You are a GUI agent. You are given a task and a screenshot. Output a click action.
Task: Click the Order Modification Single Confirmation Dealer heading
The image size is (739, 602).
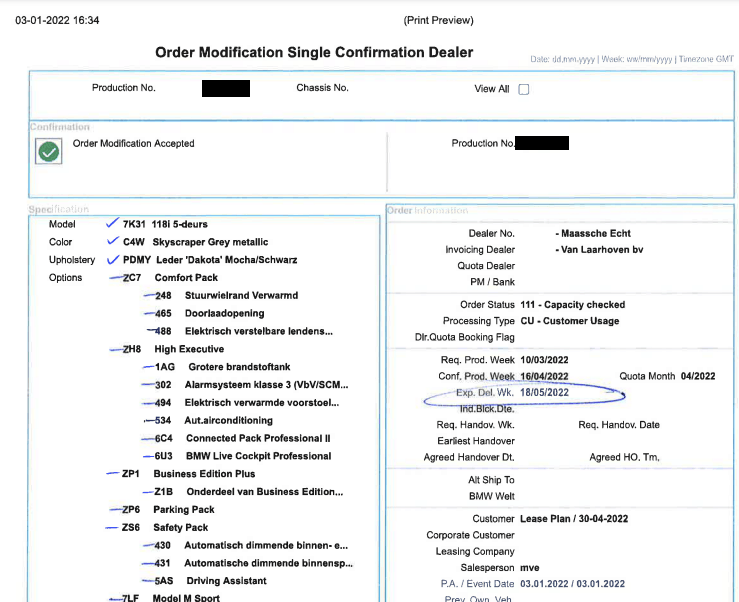coord(314,52)
